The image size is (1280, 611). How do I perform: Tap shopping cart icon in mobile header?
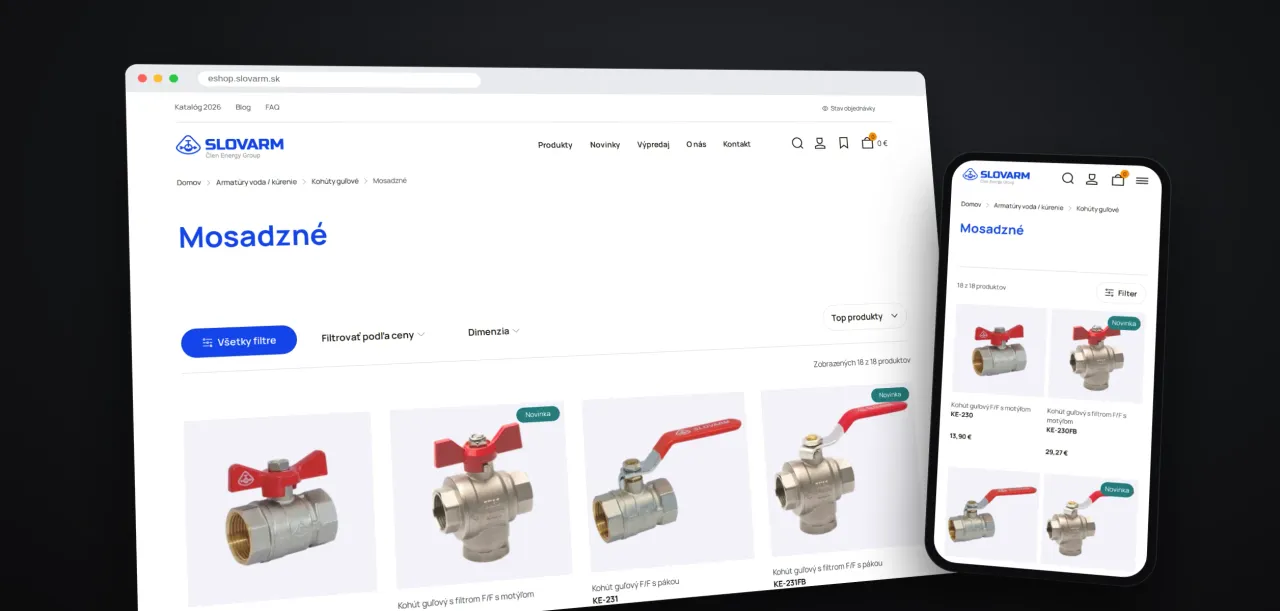[x=1118, y=179]
